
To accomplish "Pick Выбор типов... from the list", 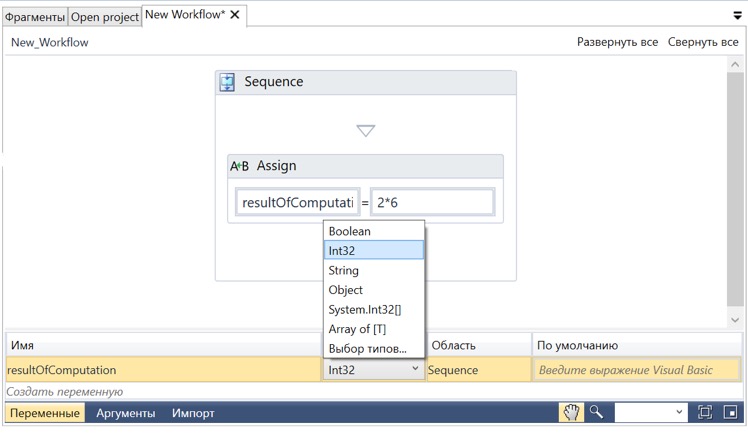I will 368,348.
